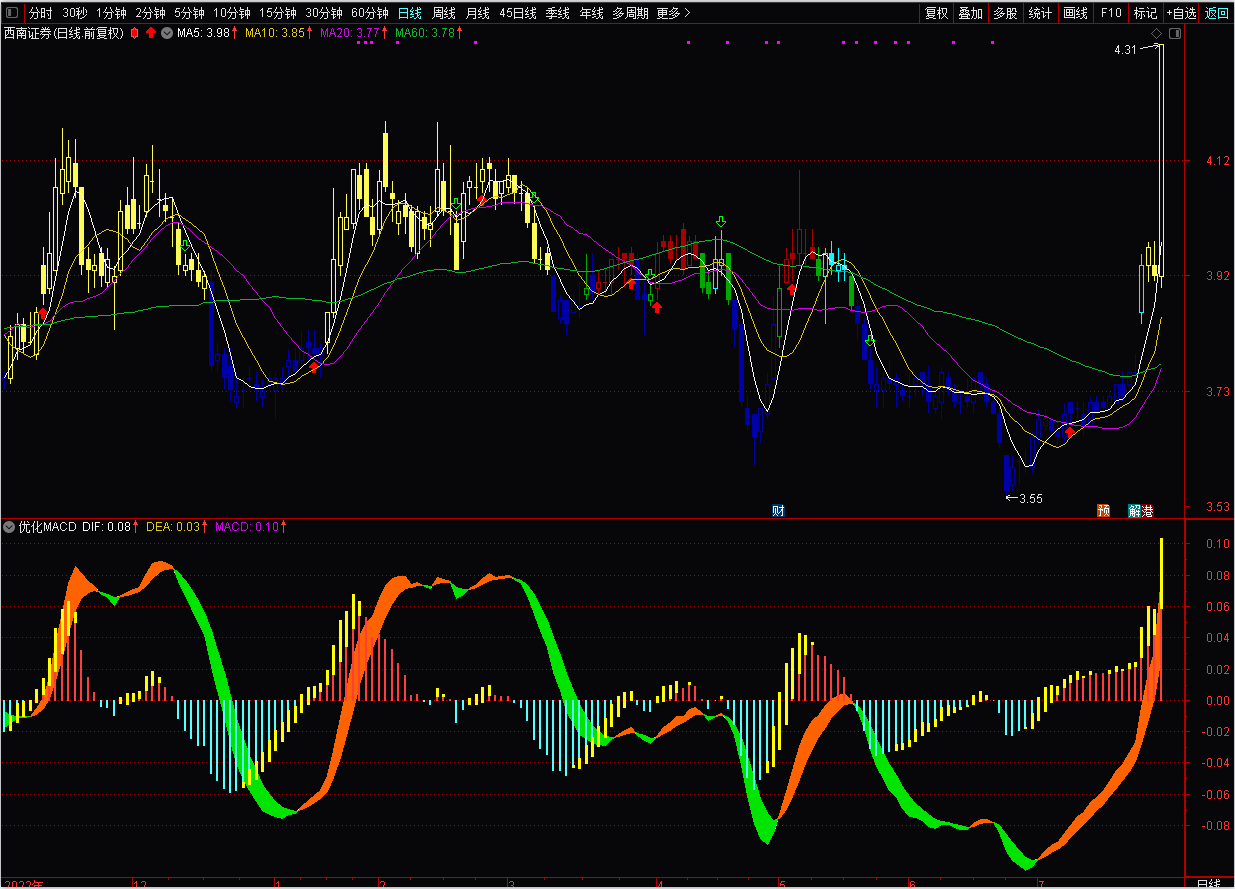This screenshot has width=1235, height=889.
Task: Open the main chart indicator settings dropdown
Action: [167, 33]
